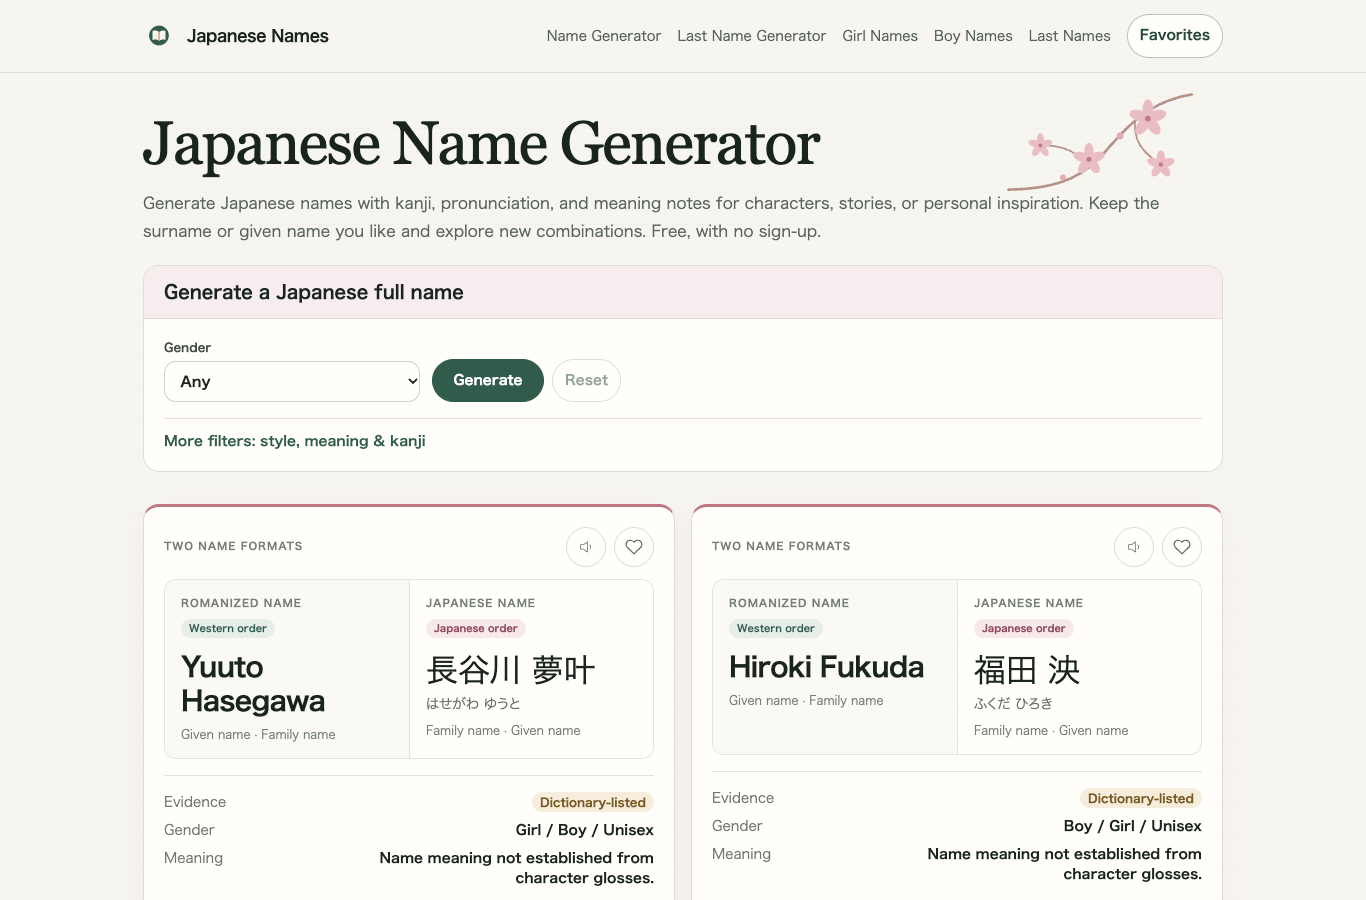Expand More filters: style, meaning & kanji

pyautogui.click(x=295, y=441)
